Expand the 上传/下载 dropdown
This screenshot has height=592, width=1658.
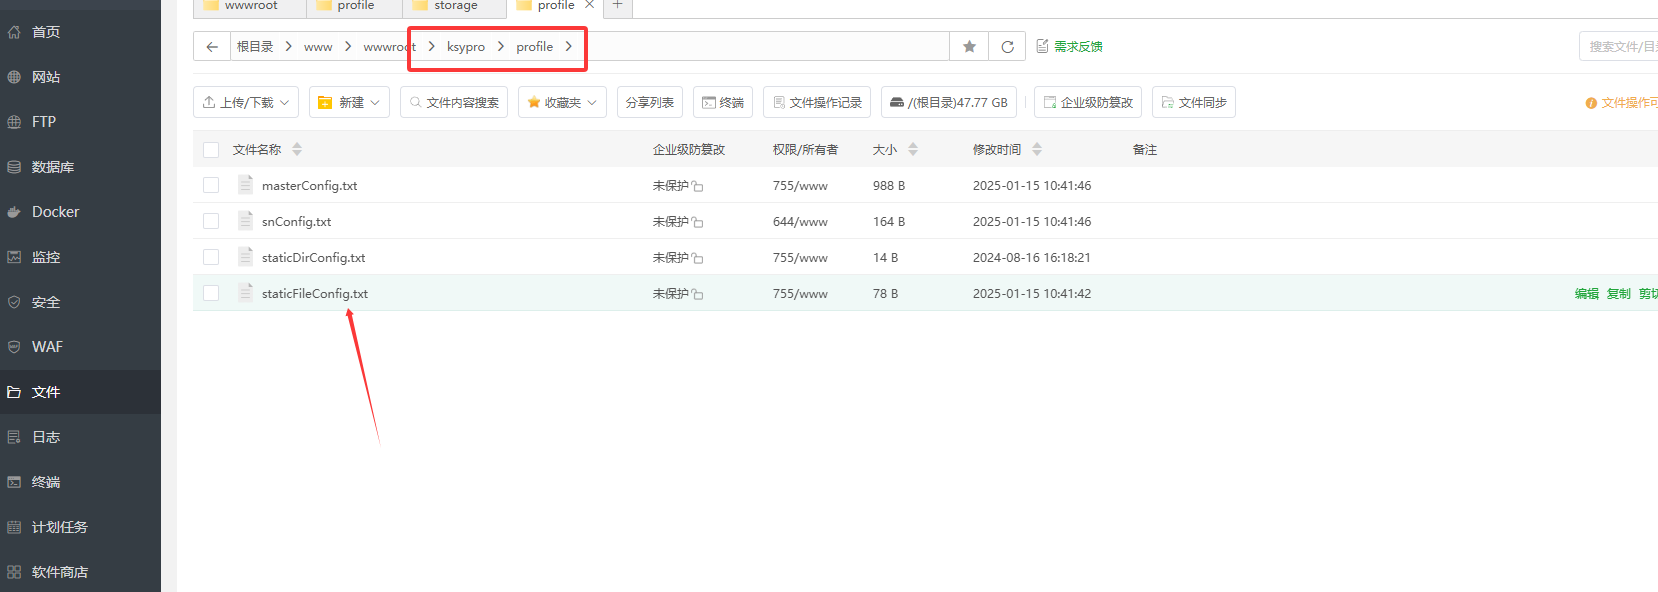click(x=245, y=103)
